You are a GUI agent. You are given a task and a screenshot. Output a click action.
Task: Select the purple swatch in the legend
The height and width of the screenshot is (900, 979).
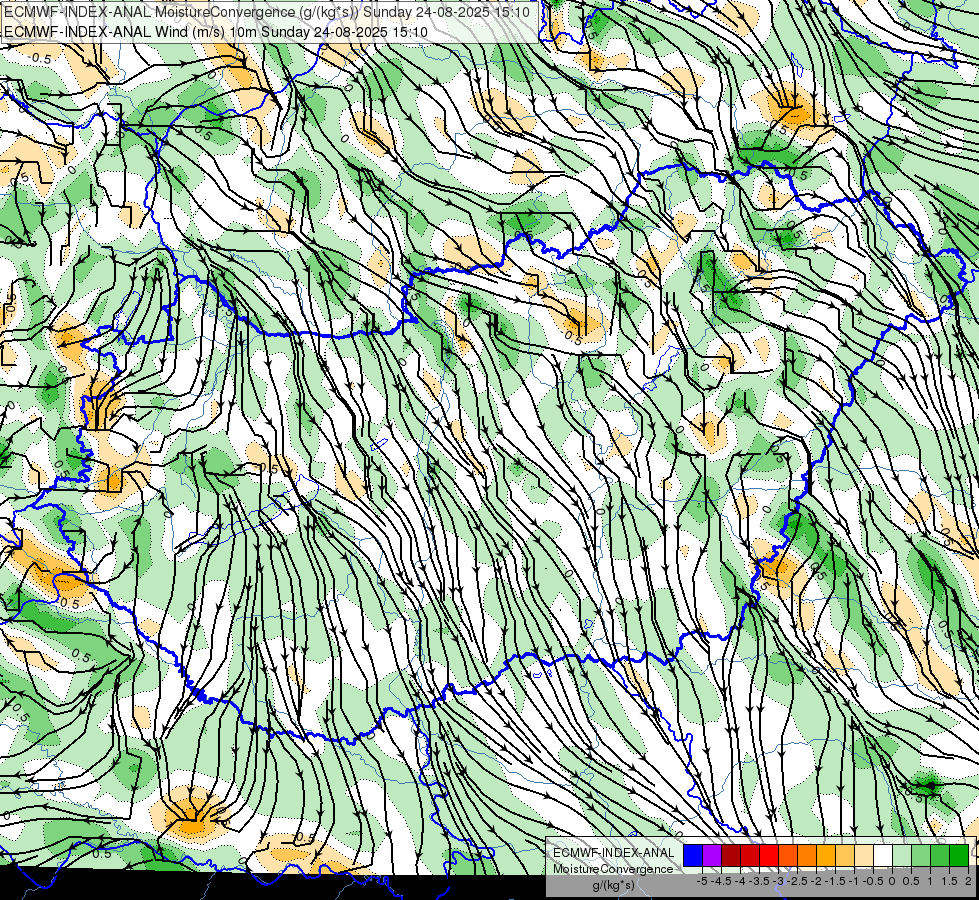tap(712, 856)
